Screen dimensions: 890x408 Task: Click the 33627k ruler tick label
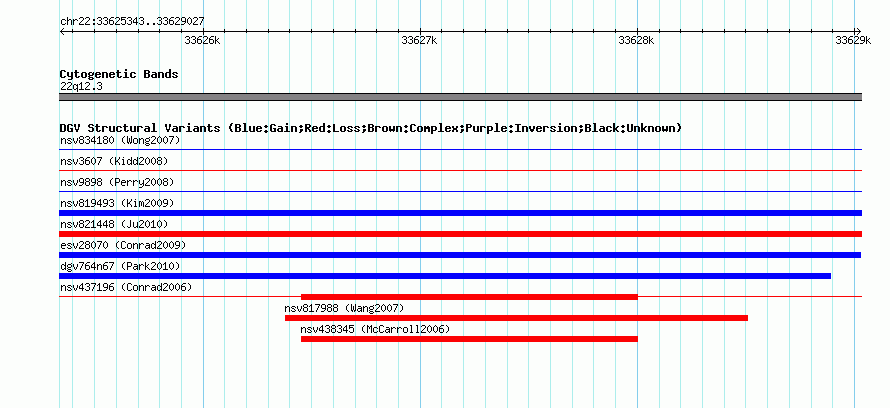pos(419,40)
